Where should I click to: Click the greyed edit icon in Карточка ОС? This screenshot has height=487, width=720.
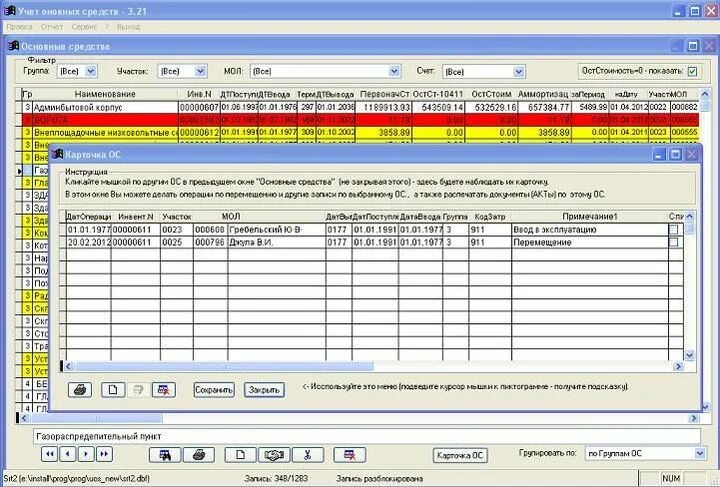(x=138, y=390)
